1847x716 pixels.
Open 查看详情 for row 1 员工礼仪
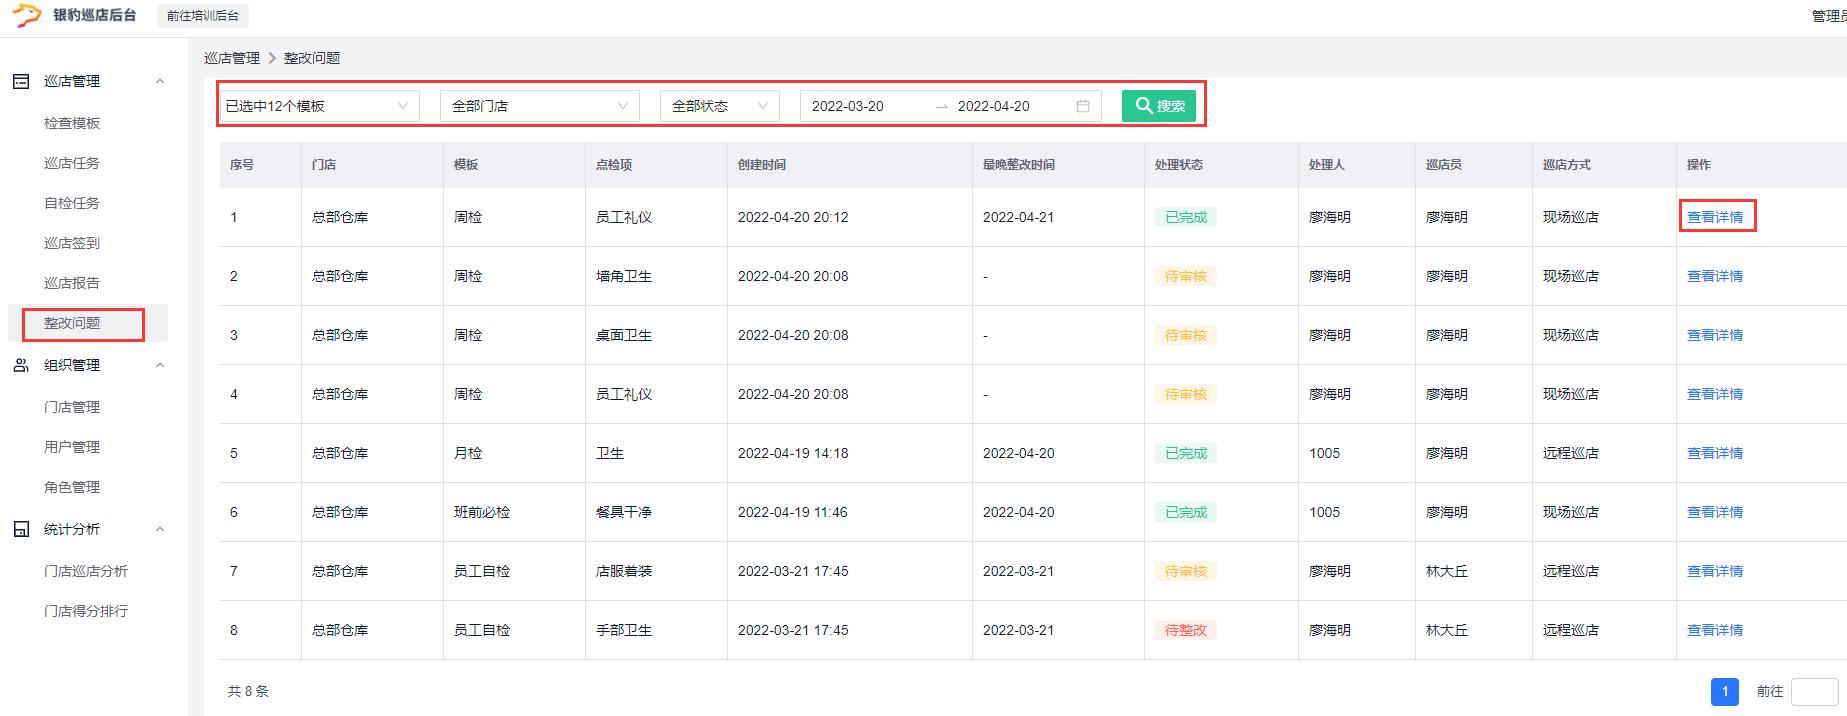(x=1714, y=217)
